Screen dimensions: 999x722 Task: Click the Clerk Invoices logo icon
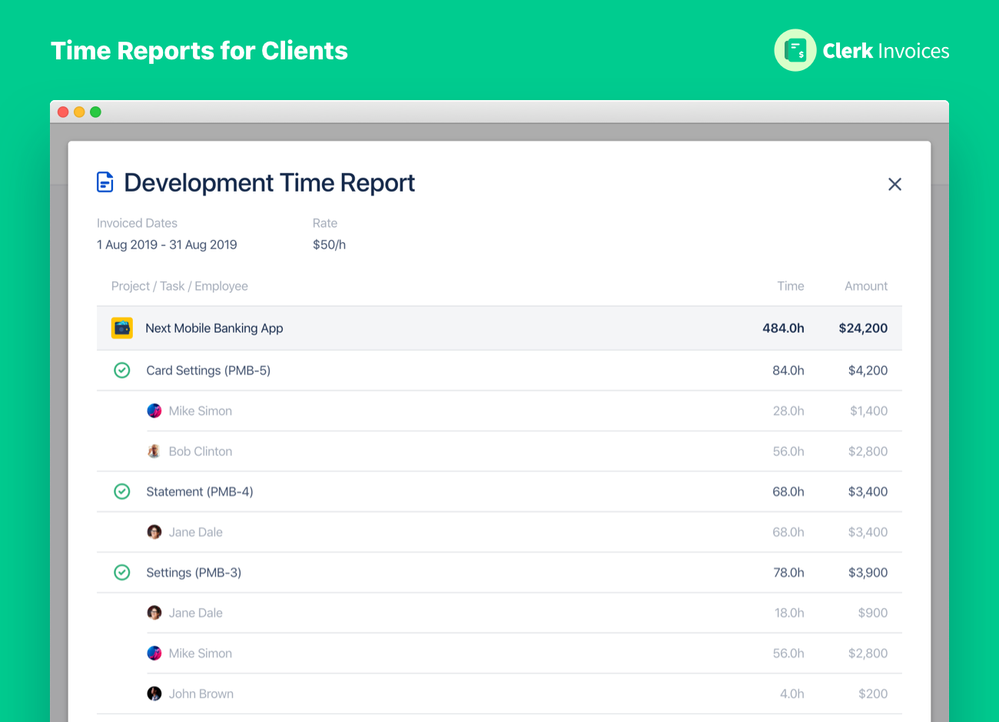pyautogui.click(x=794, y=50)
